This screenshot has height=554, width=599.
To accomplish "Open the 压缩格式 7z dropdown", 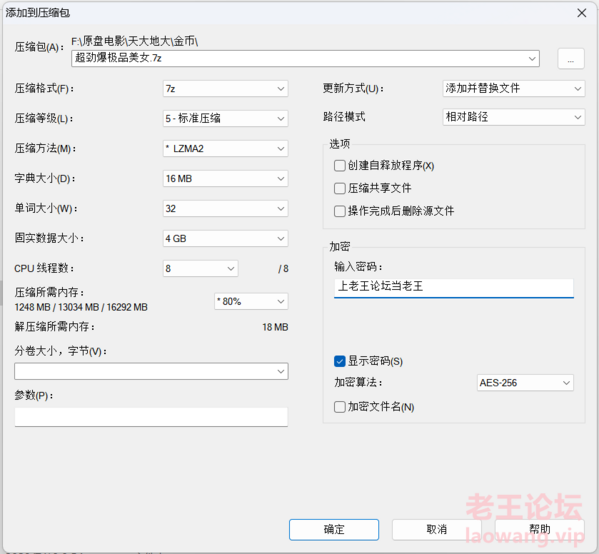I will coord(225,89).
